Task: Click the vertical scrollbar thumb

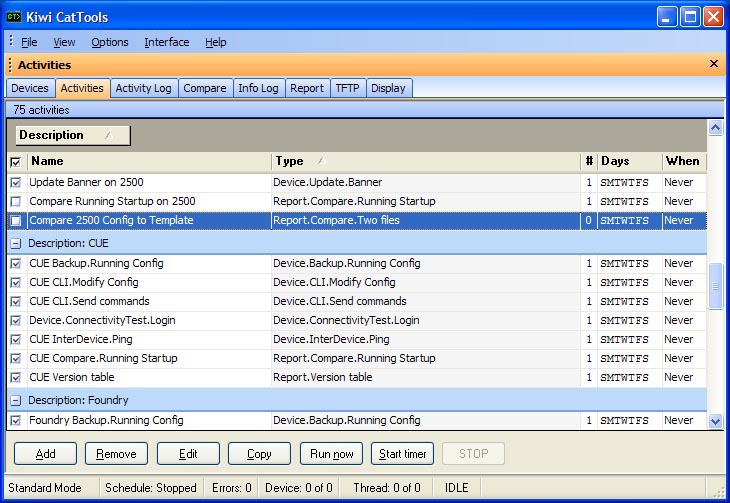Action: coord(716,286)
